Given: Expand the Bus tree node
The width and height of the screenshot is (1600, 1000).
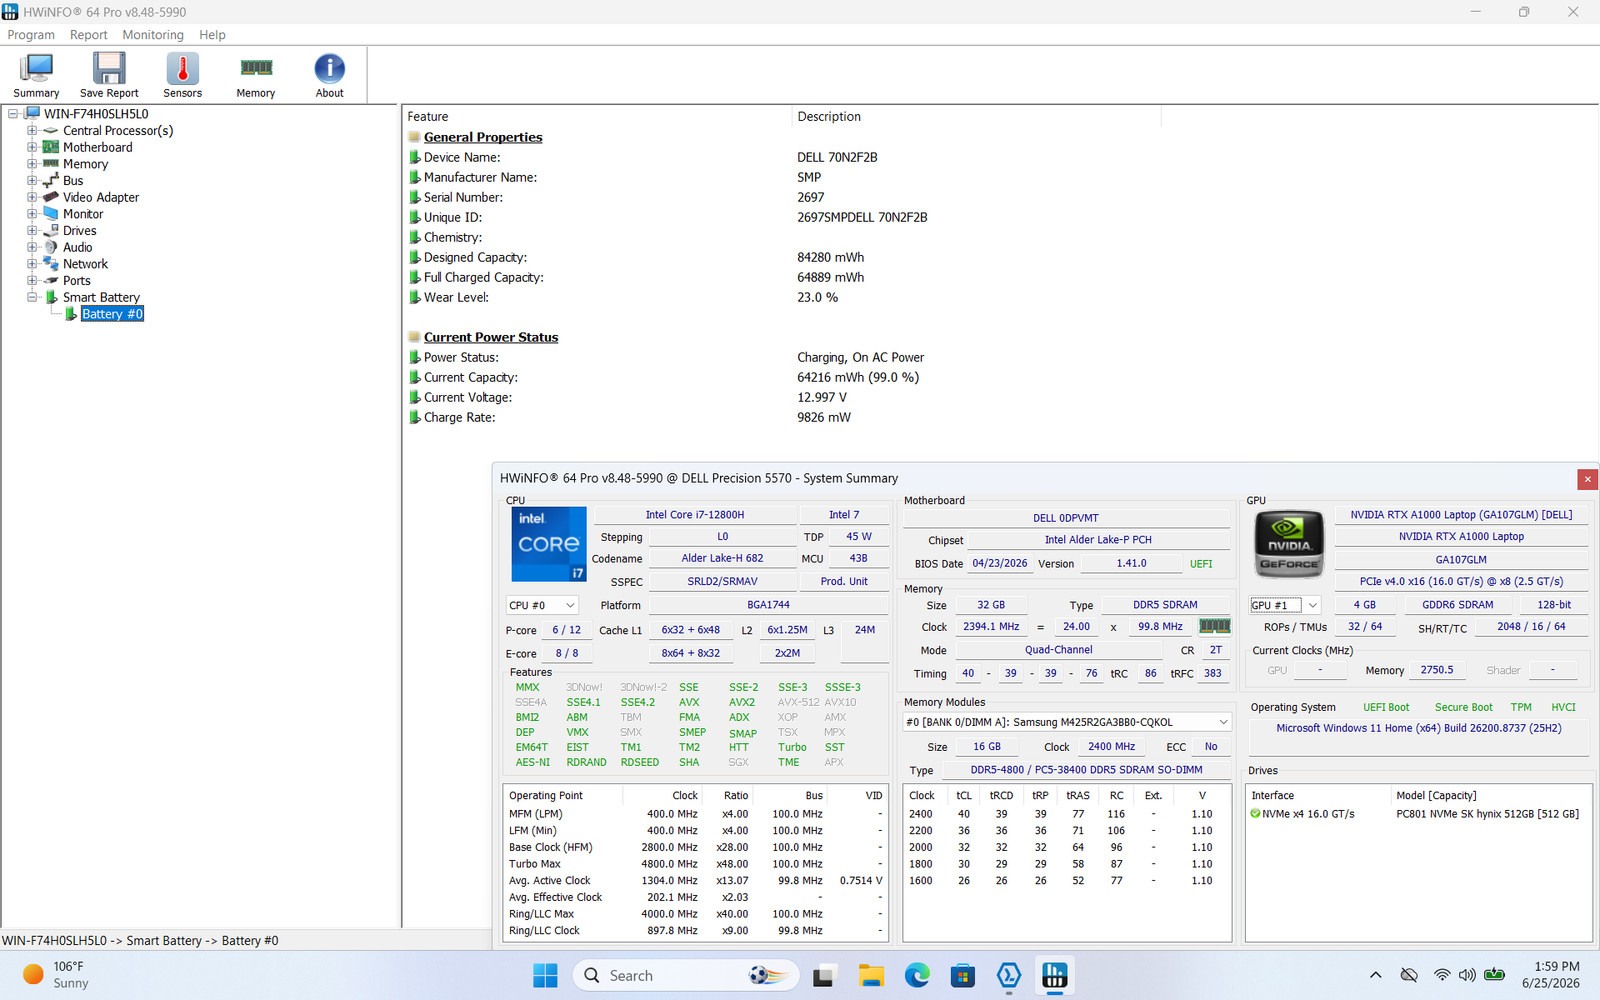Looking at the screenshot, I should click(x=32, y=181).
